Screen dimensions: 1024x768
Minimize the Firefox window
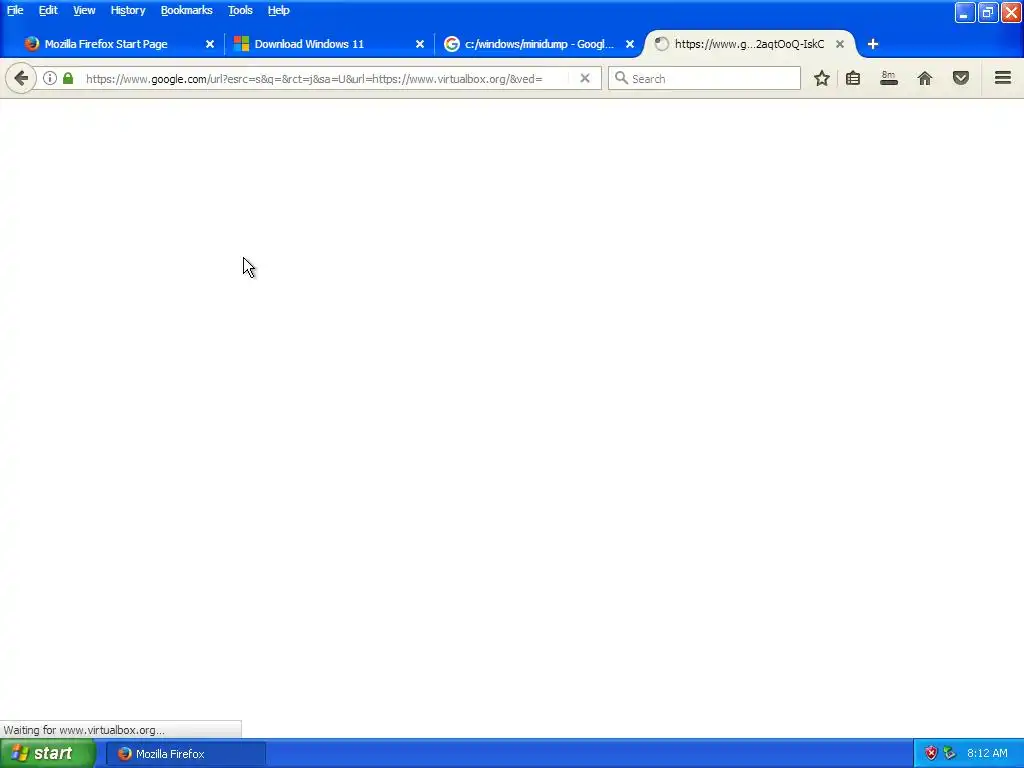965,12
